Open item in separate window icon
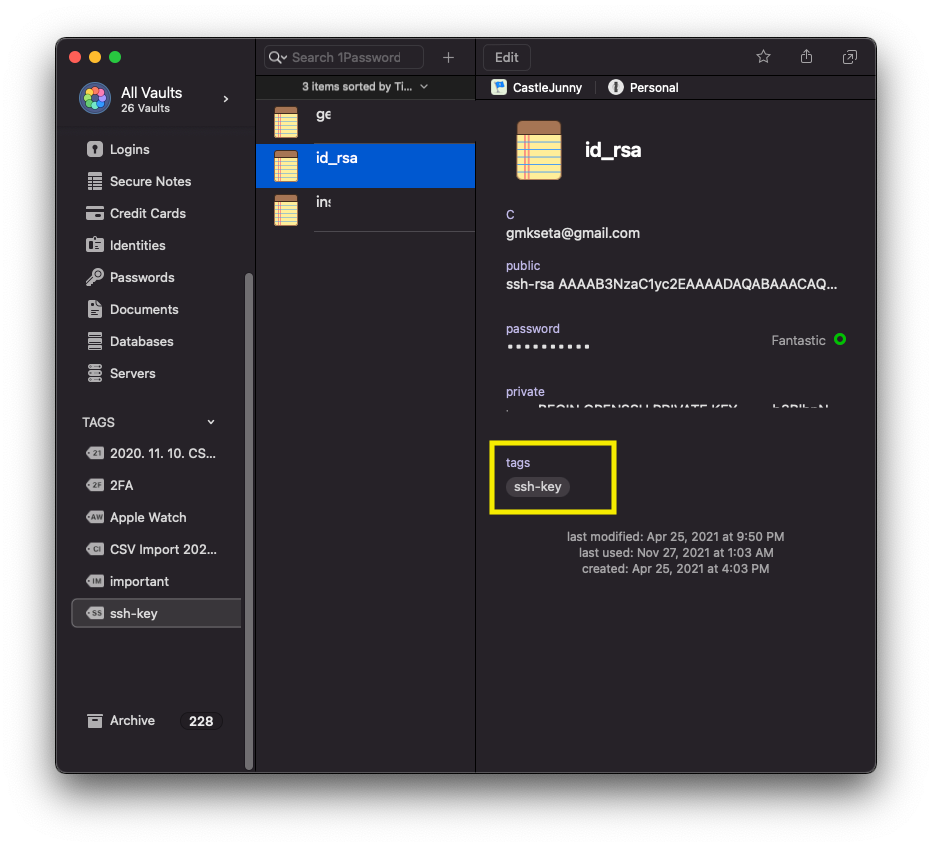This screenshot has width=932, height=847. click(x=849, y=57)
